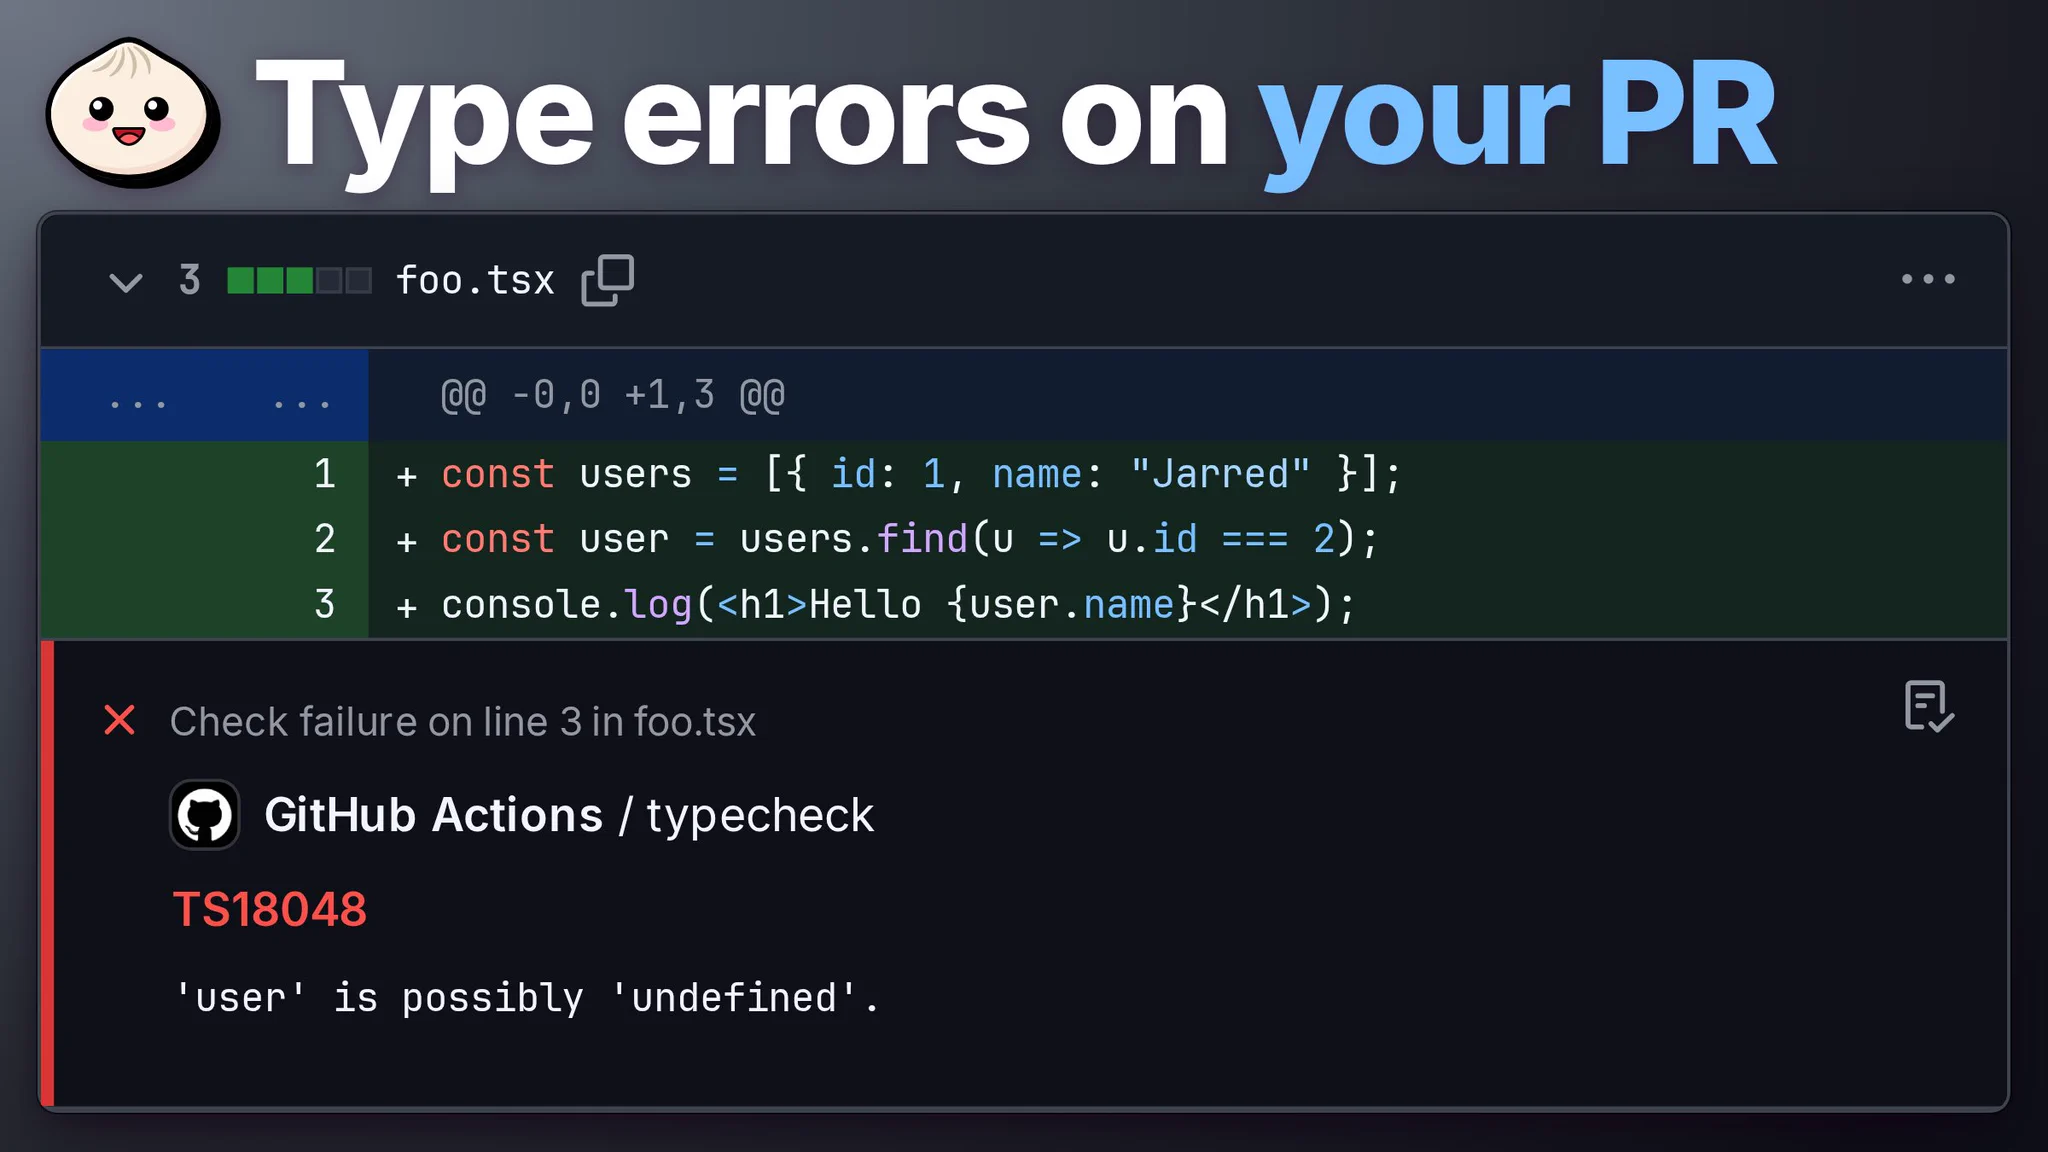Open the GitHub Actions / typecheck link

click(x=569, y=815)
